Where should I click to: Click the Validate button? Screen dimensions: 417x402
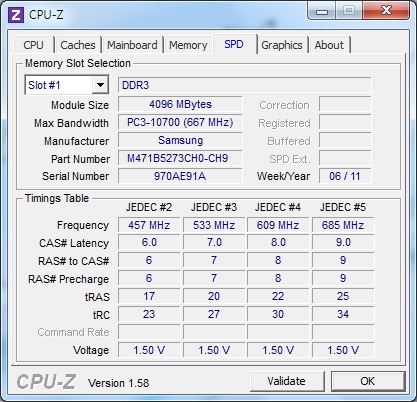tap(286, 381)
